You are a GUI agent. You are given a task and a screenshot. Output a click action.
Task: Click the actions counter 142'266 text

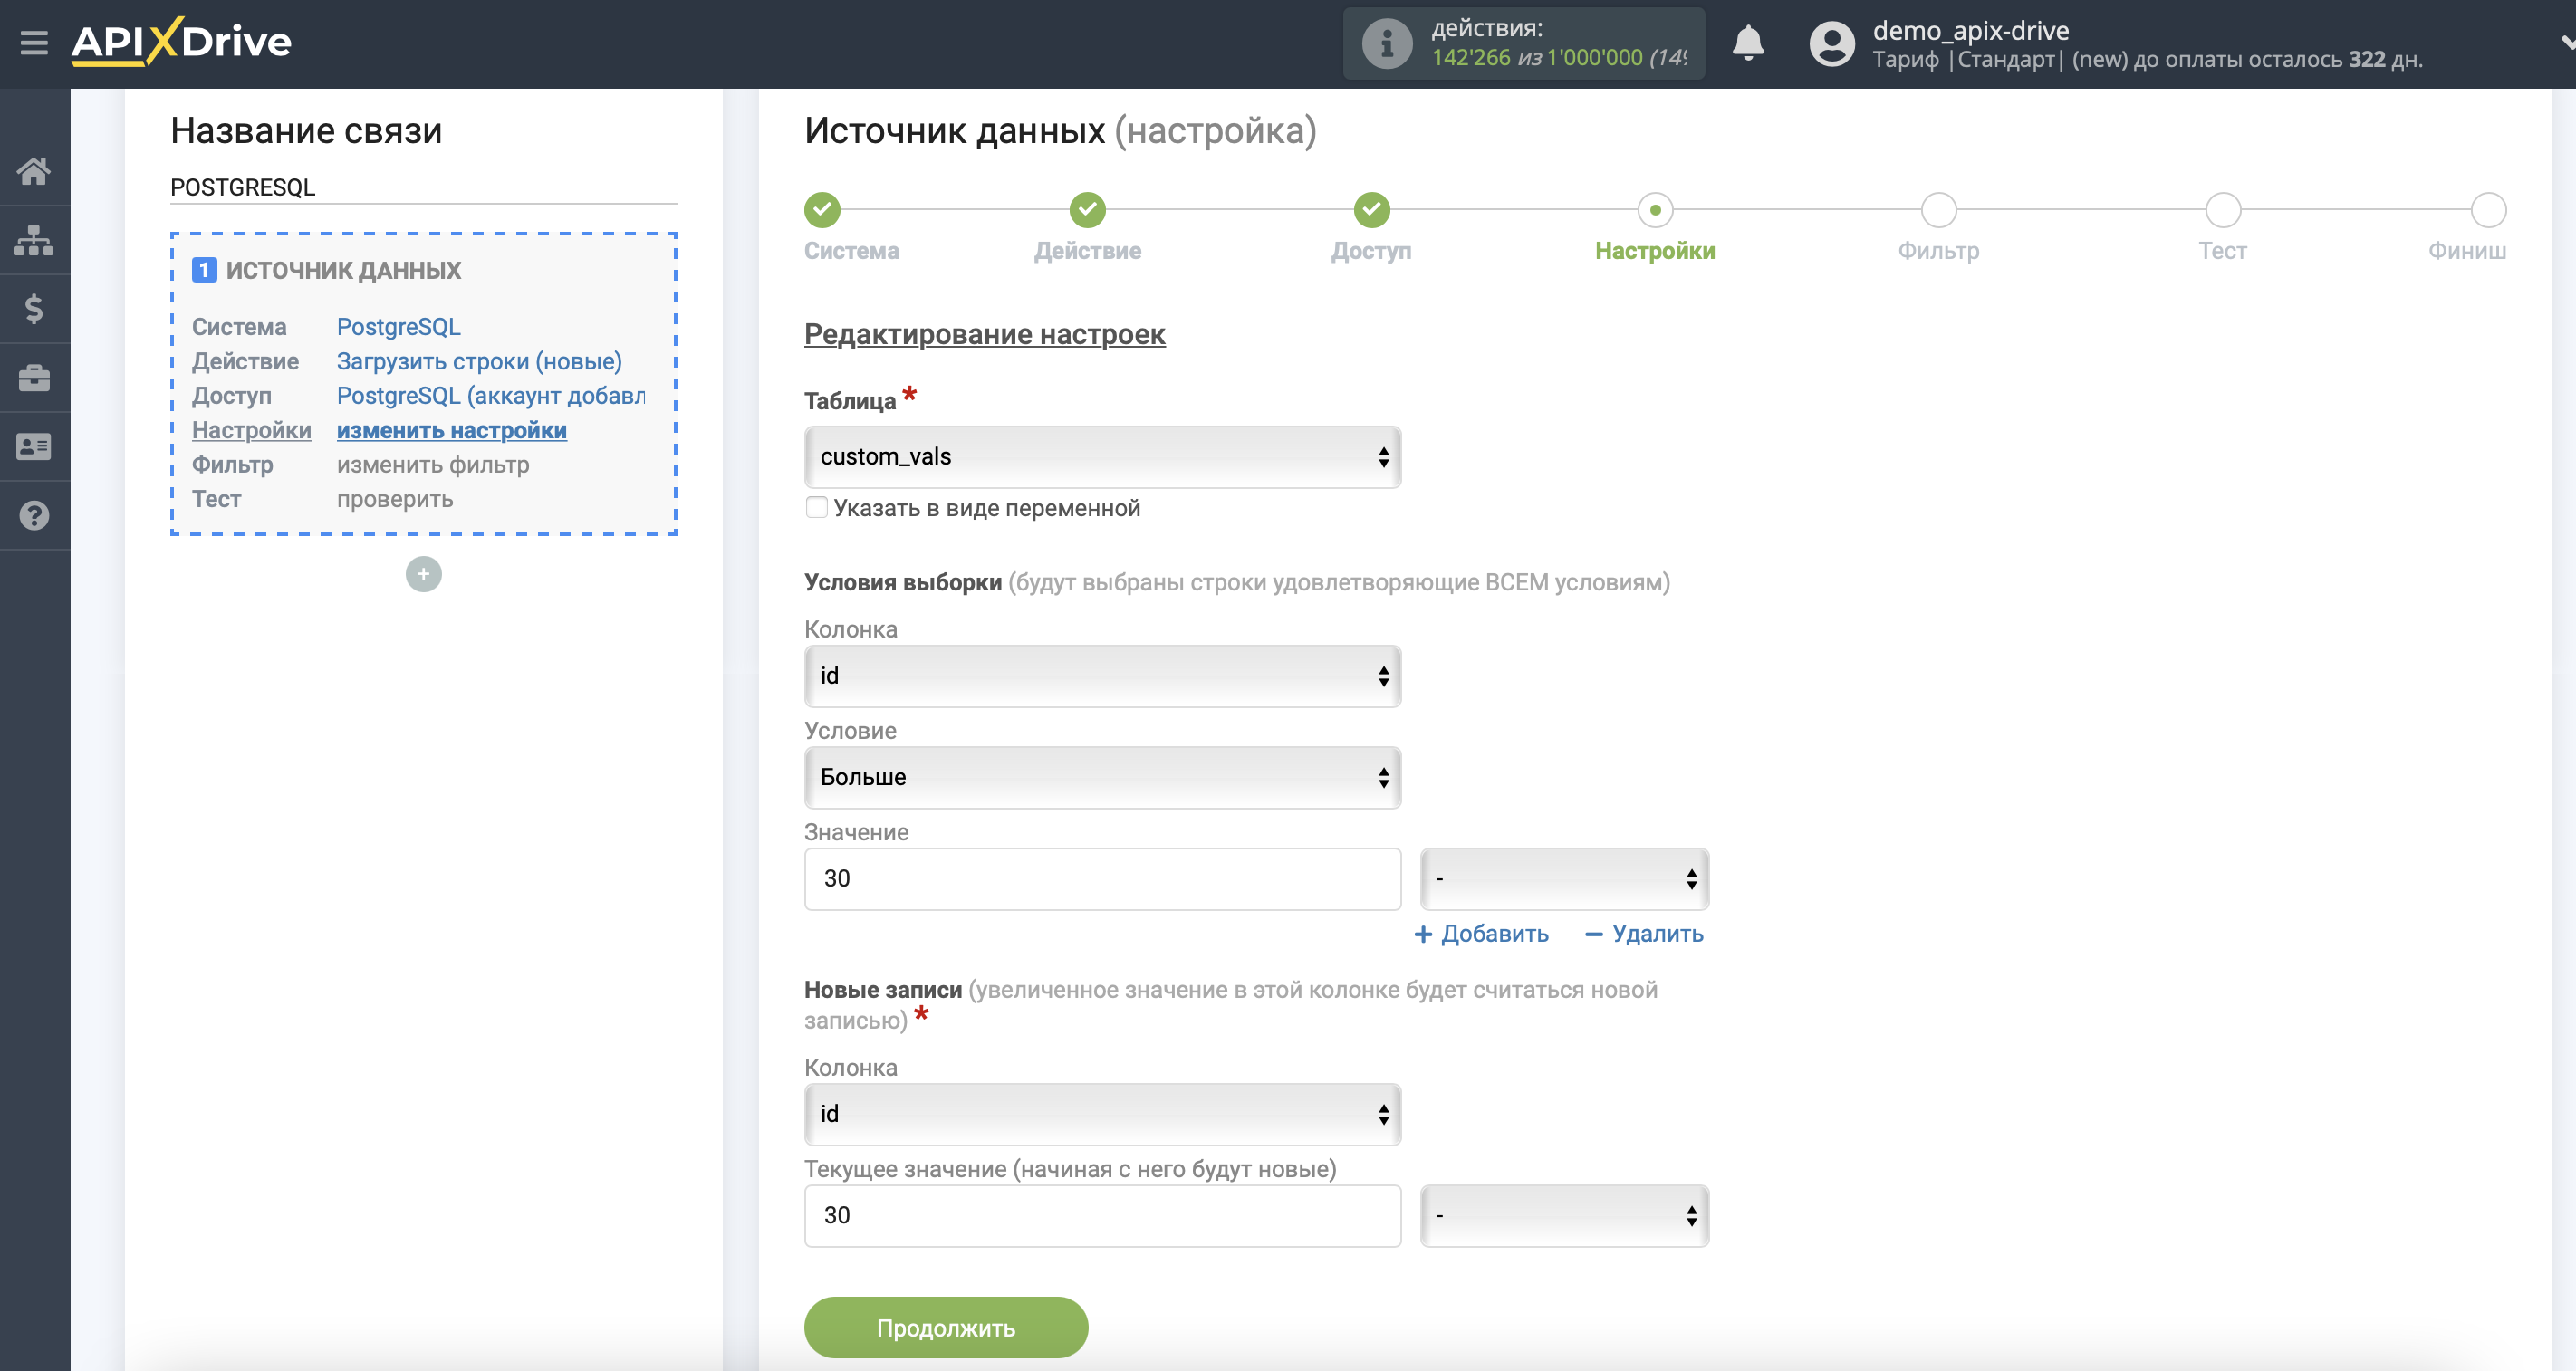[1470, 58]
